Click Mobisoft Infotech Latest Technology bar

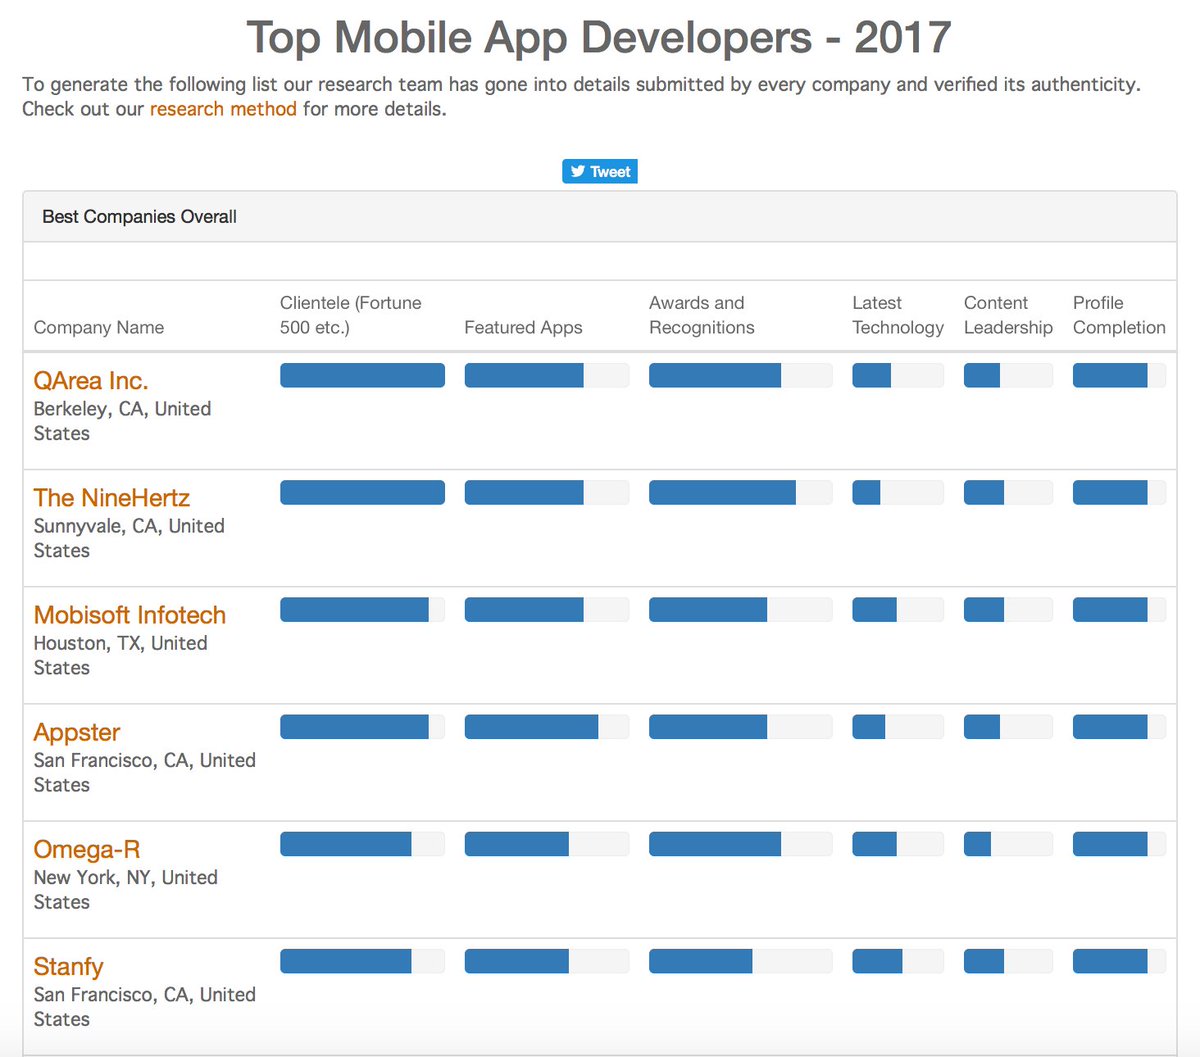coord(898,609)
